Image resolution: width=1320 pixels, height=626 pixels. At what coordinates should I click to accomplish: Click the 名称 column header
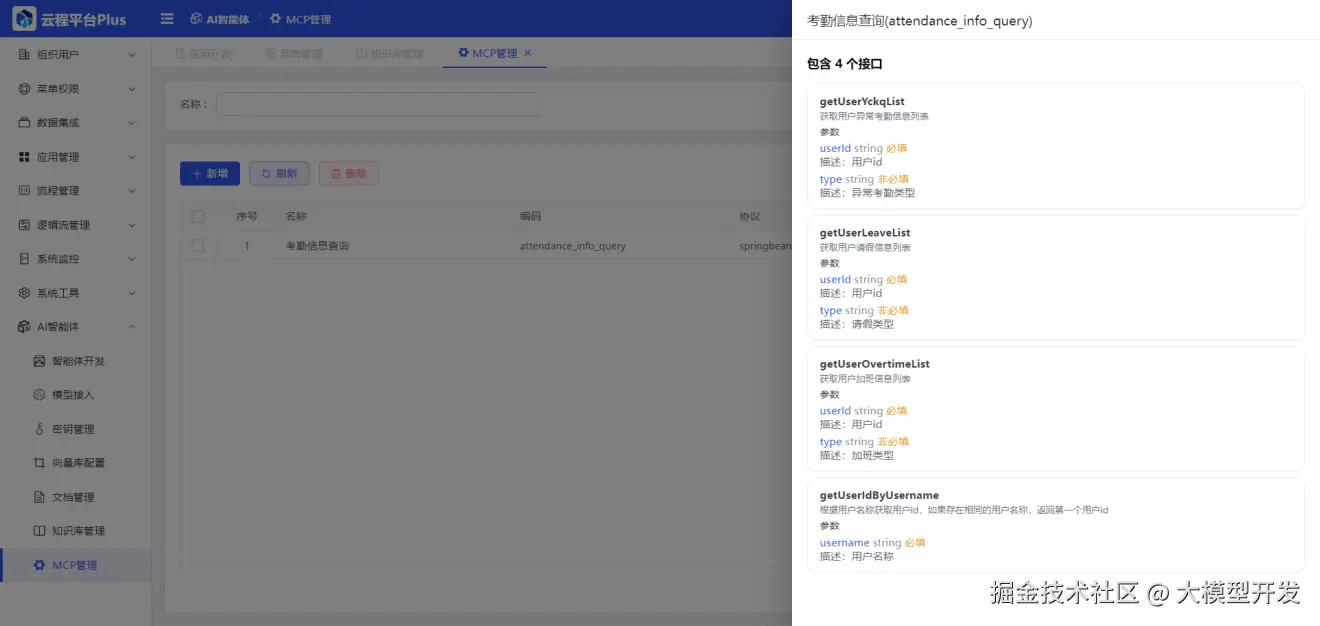point(296,217)
